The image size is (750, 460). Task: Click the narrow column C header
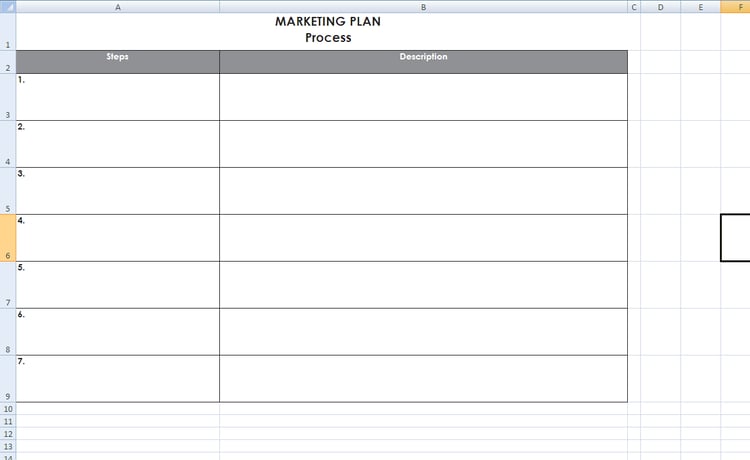[634, 6]
